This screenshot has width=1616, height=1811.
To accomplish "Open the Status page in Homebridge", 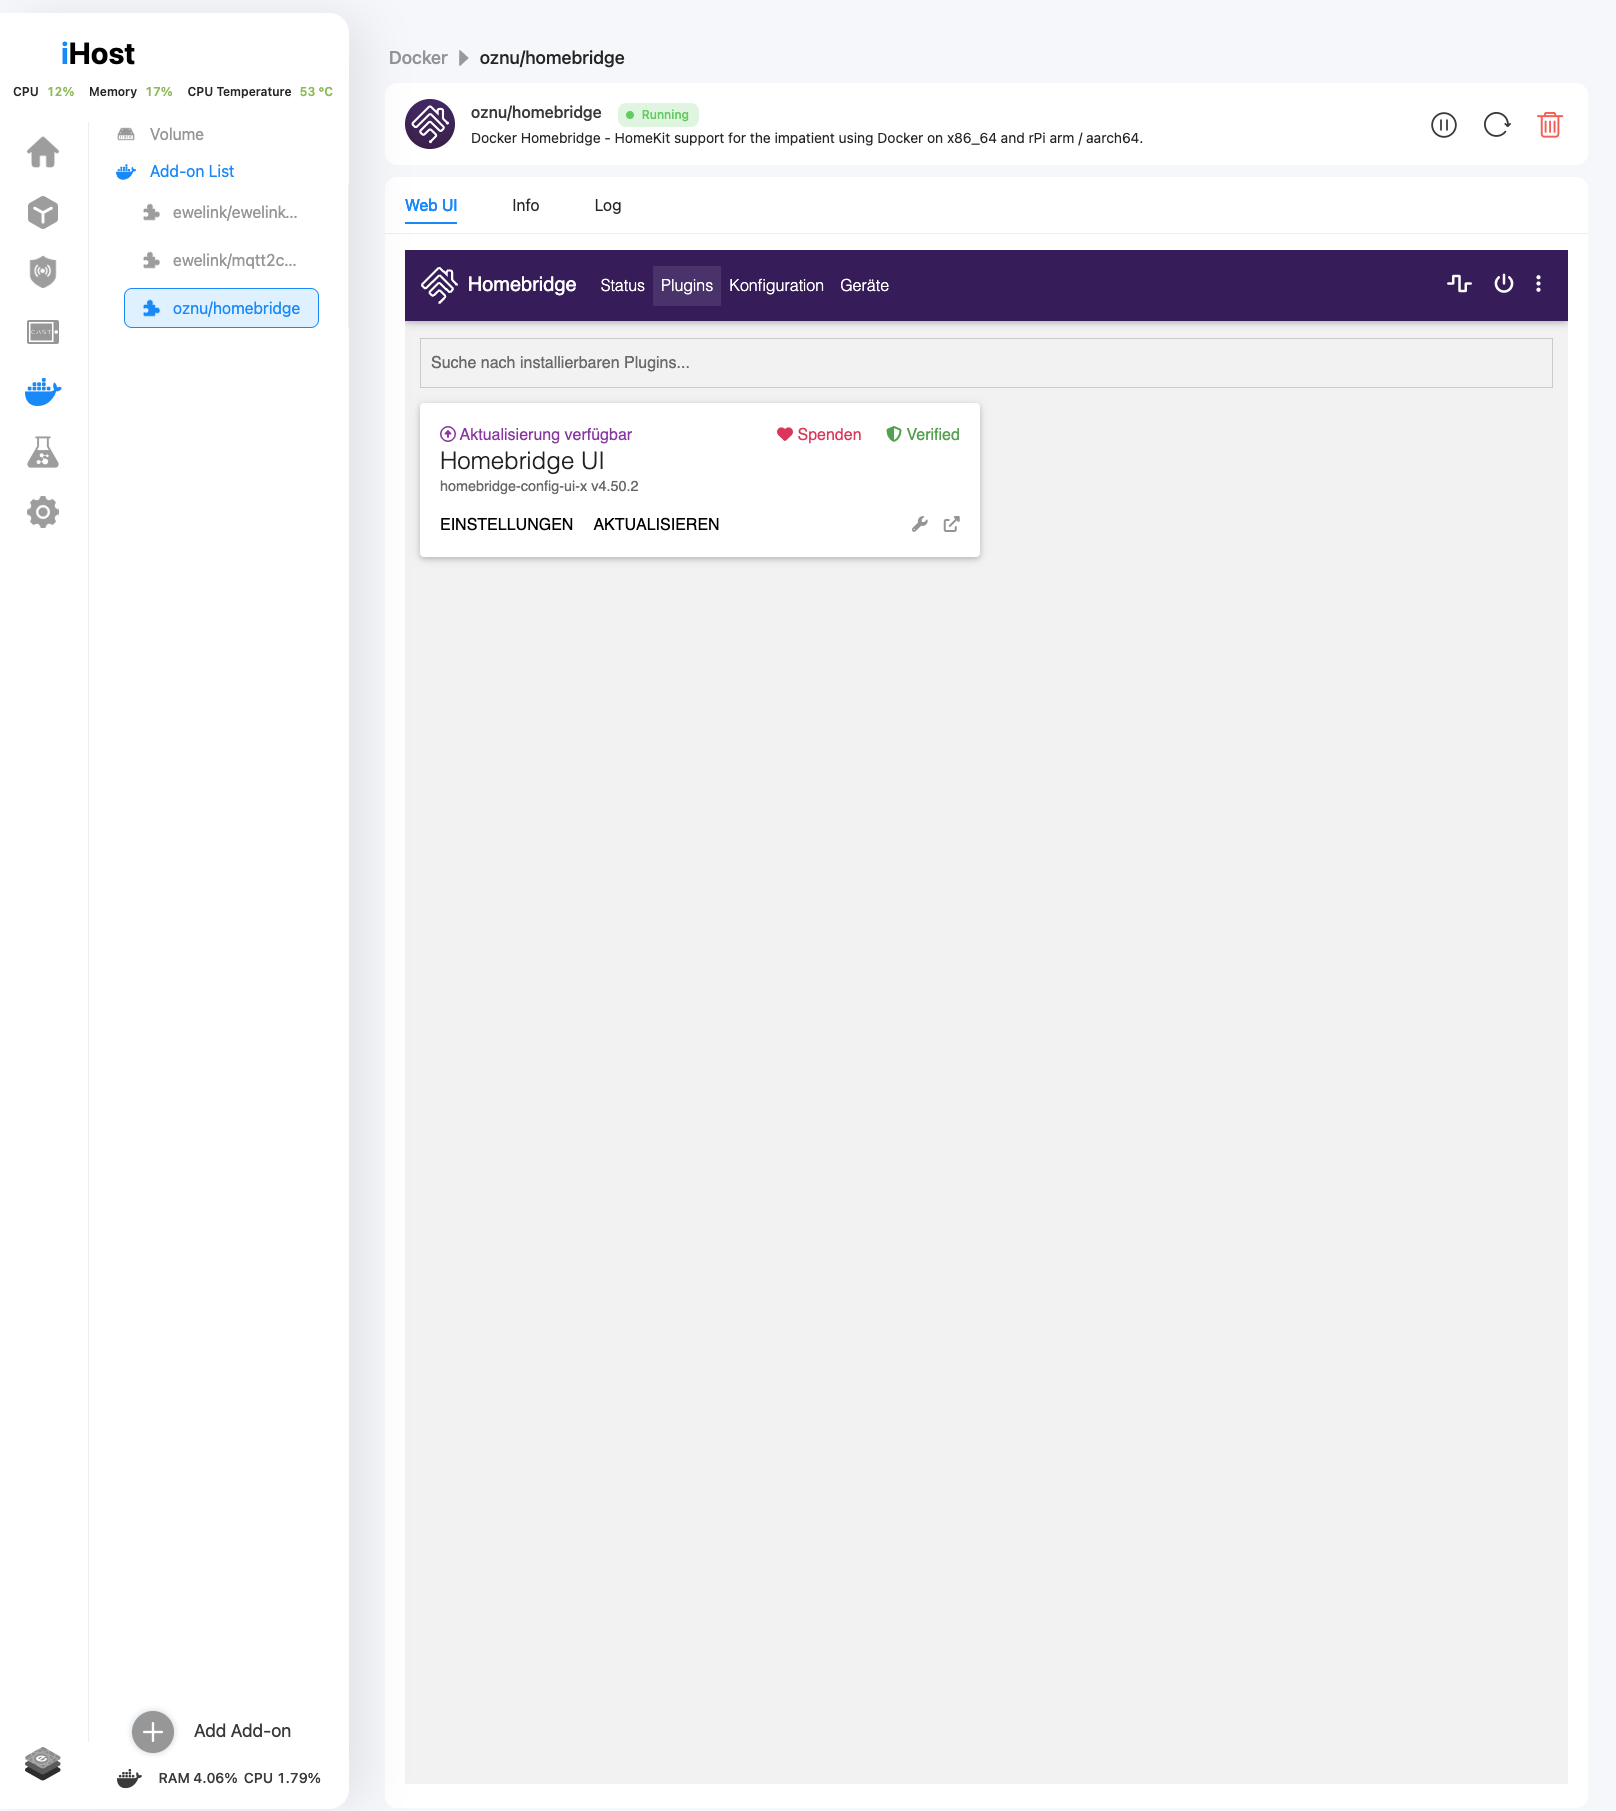I will 623,286.
